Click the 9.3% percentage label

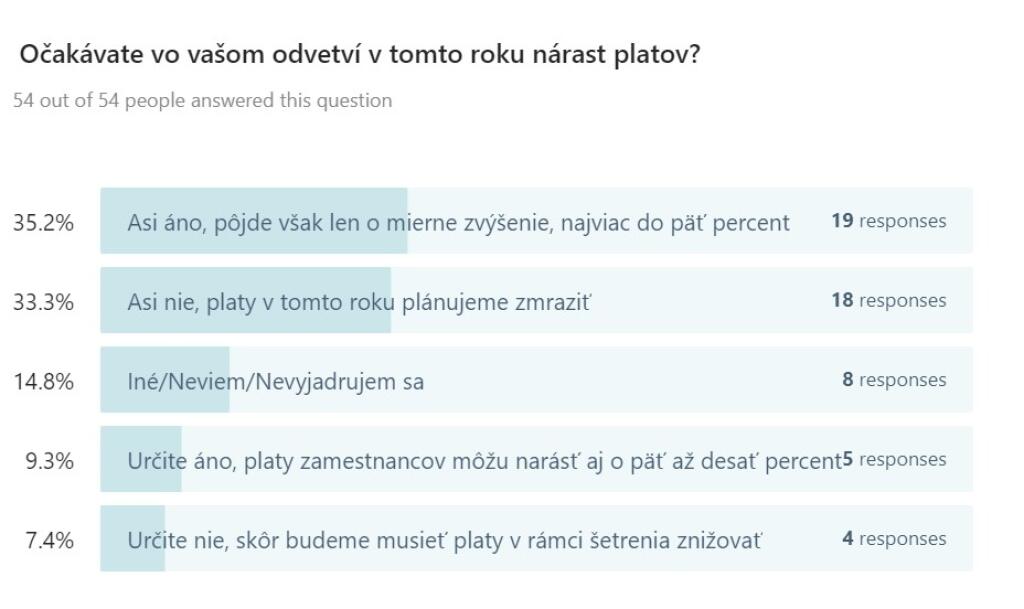49,461
